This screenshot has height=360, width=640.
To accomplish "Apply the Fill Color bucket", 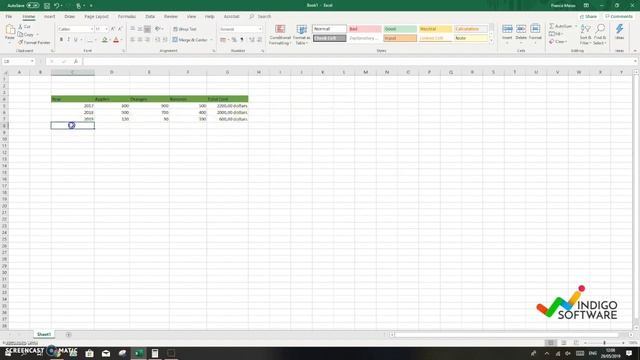I will 104,40.
